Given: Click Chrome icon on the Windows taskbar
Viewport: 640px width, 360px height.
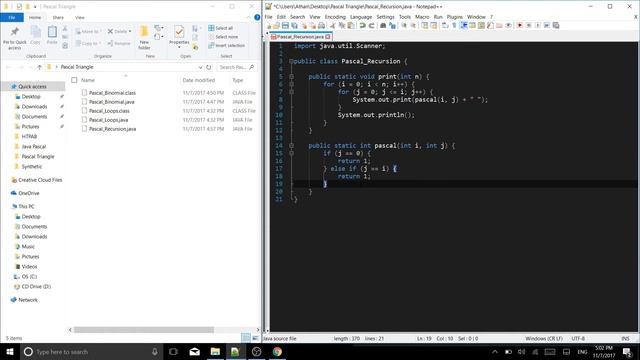Looking at the screenshot, I should coord(277,351).
